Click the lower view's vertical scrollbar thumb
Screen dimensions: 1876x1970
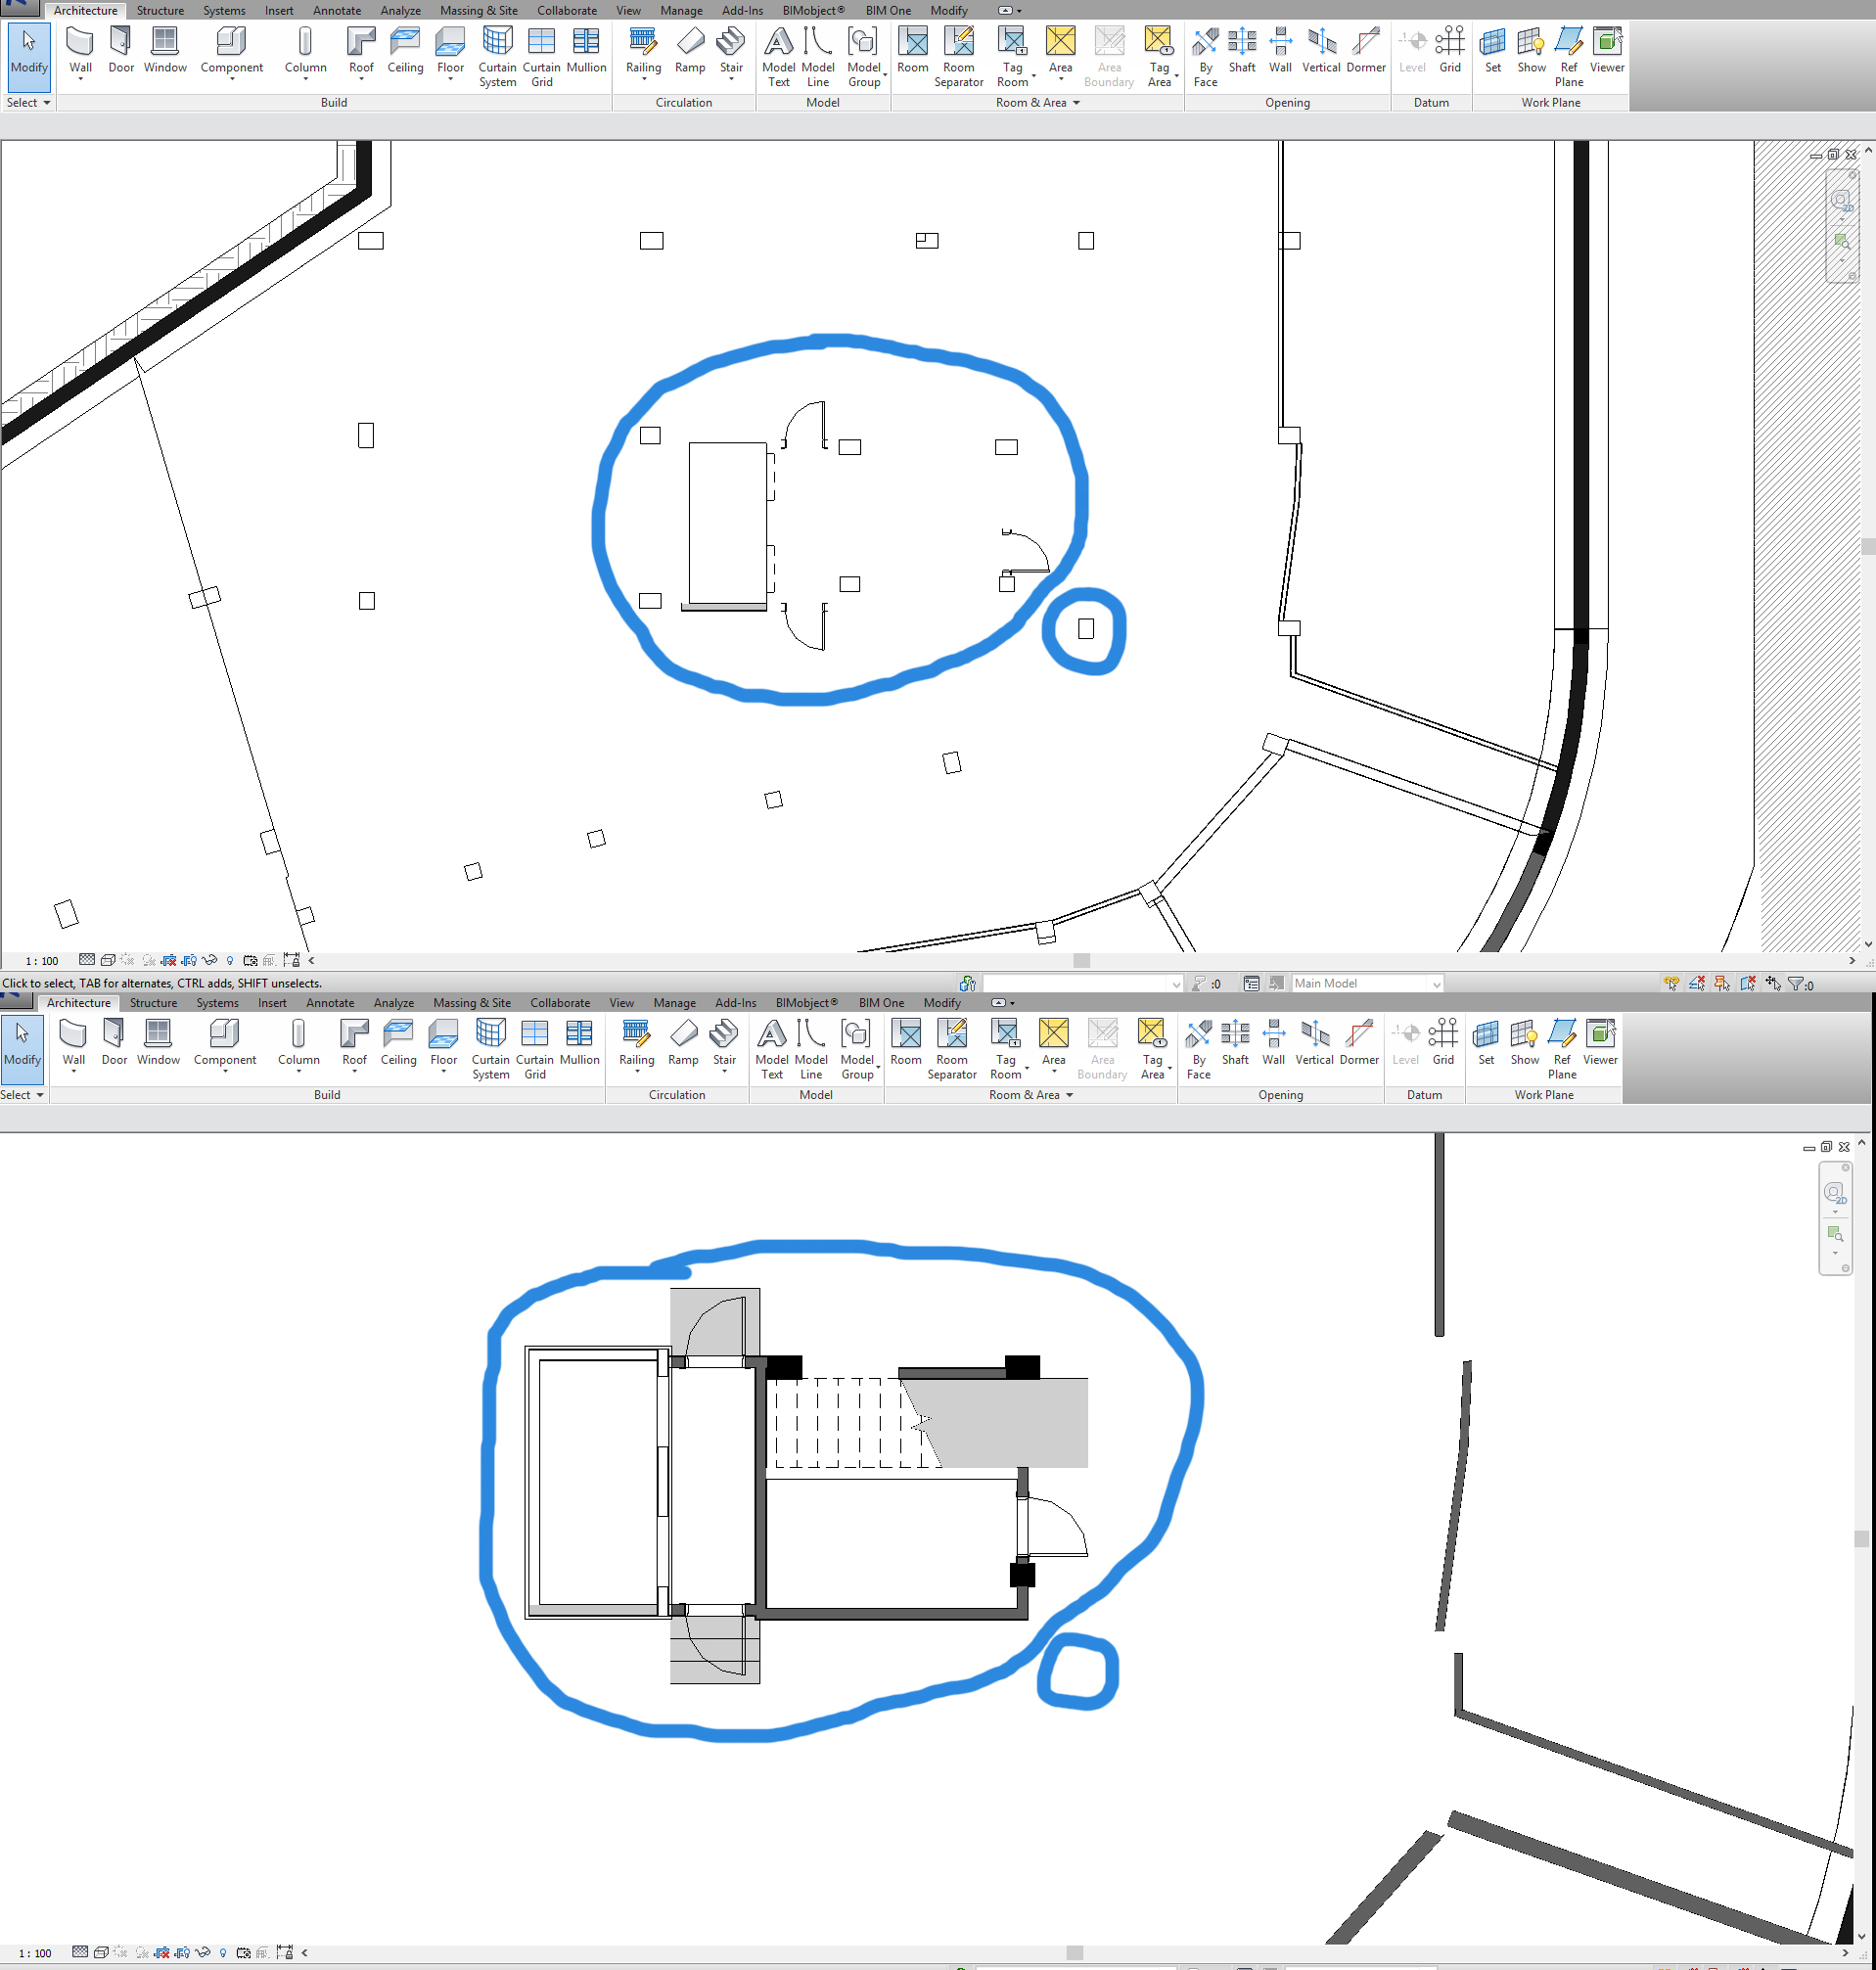click(1861, 1539)
